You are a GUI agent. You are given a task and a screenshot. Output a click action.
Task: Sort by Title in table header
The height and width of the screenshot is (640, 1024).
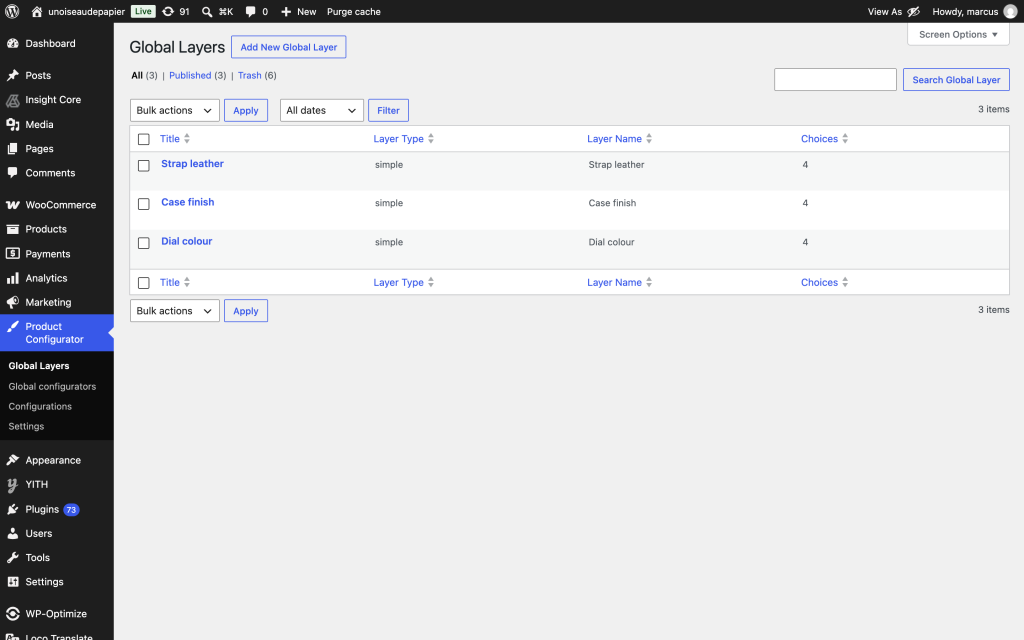click(x=174, y=138)
